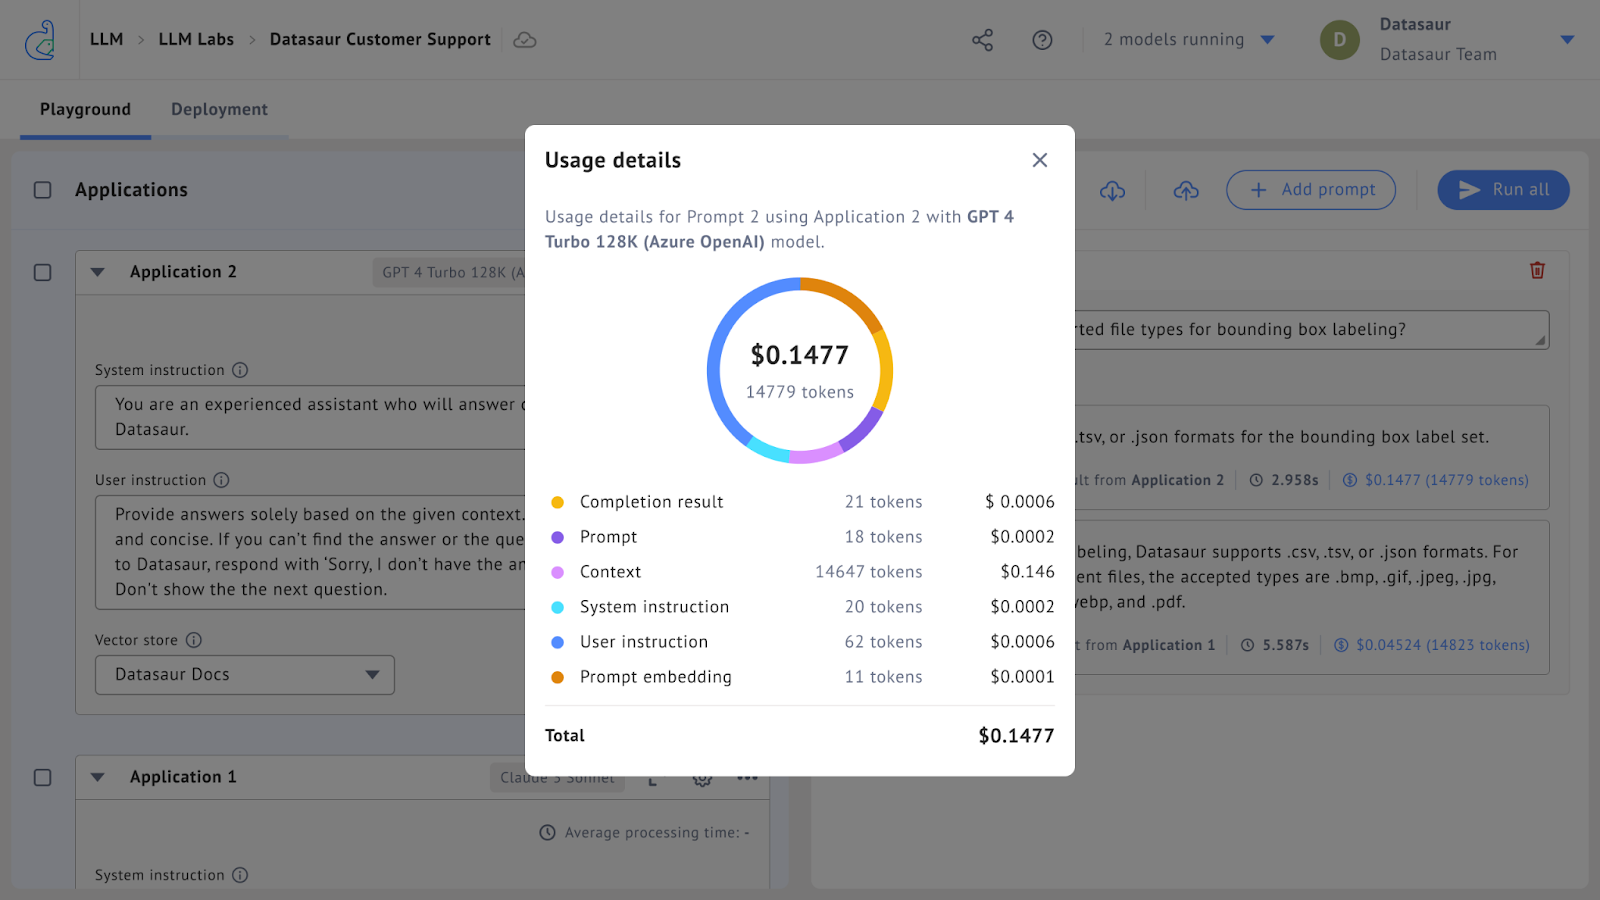This screenshot has height=900, width=1600.
Task: Click the Application 2 System instruction text box
Action: point(310,417)
